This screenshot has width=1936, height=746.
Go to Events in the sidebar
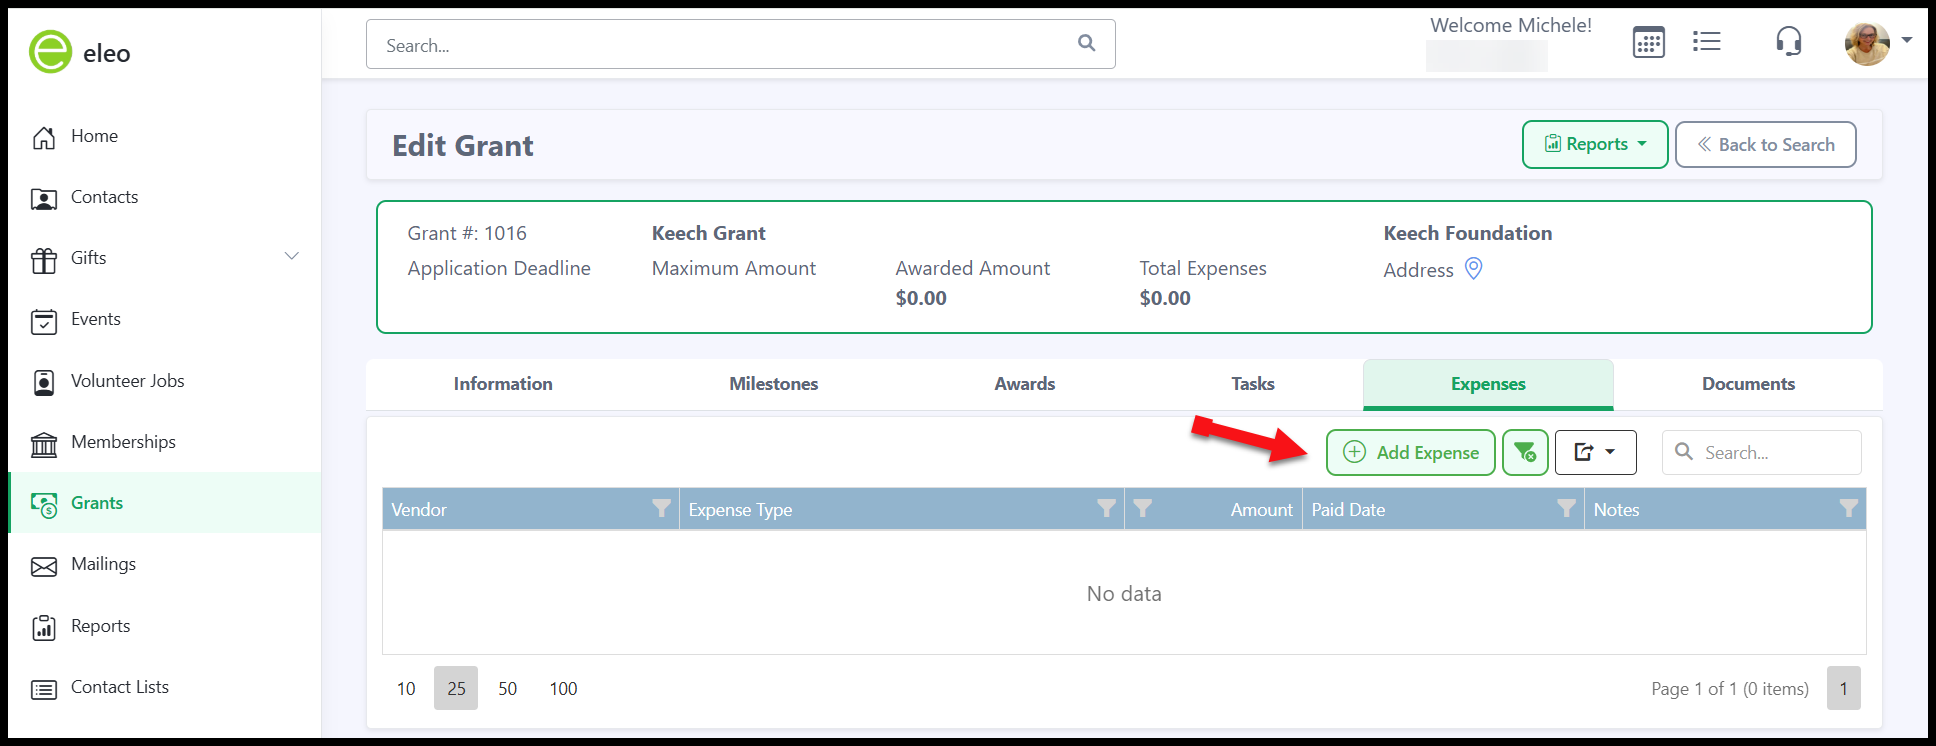click(x=95, y=319)
